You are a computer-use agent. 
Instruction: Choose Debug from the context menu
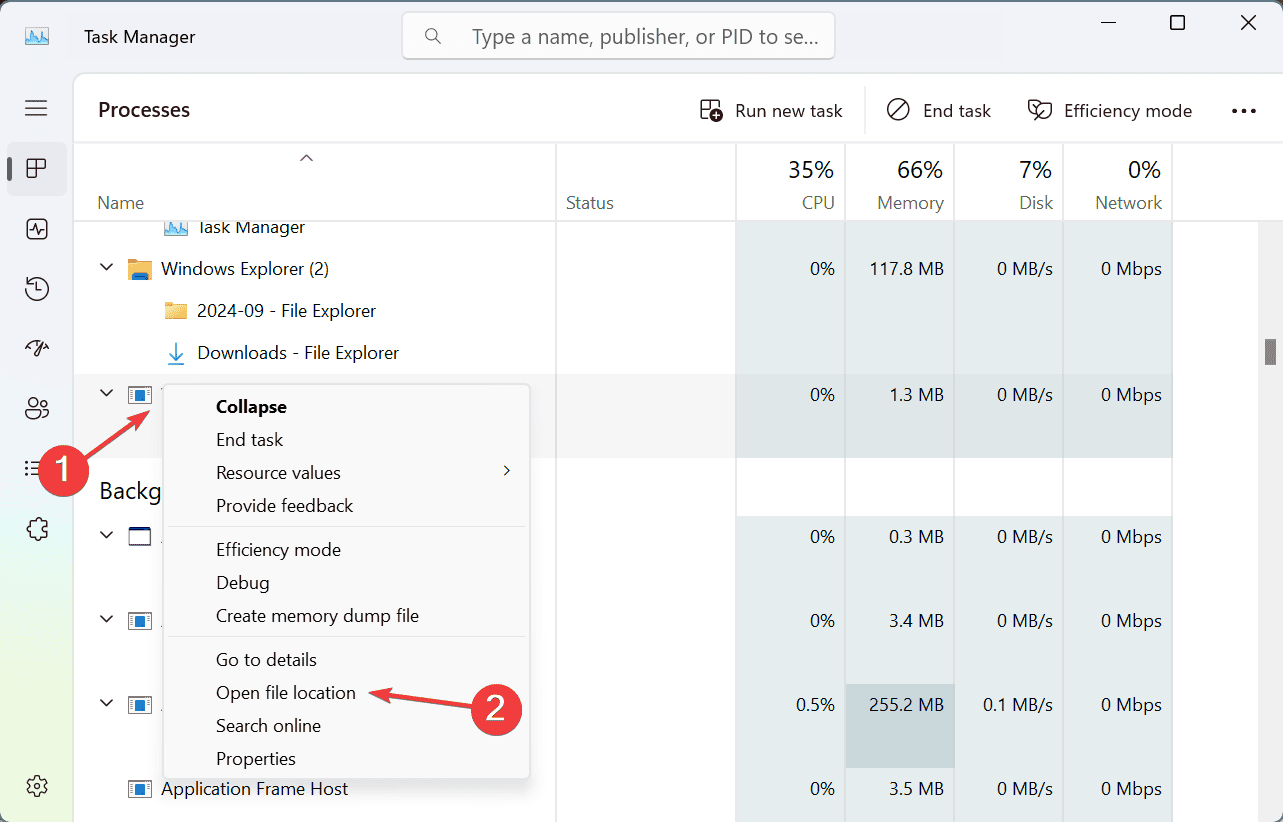tap(346, 583)
